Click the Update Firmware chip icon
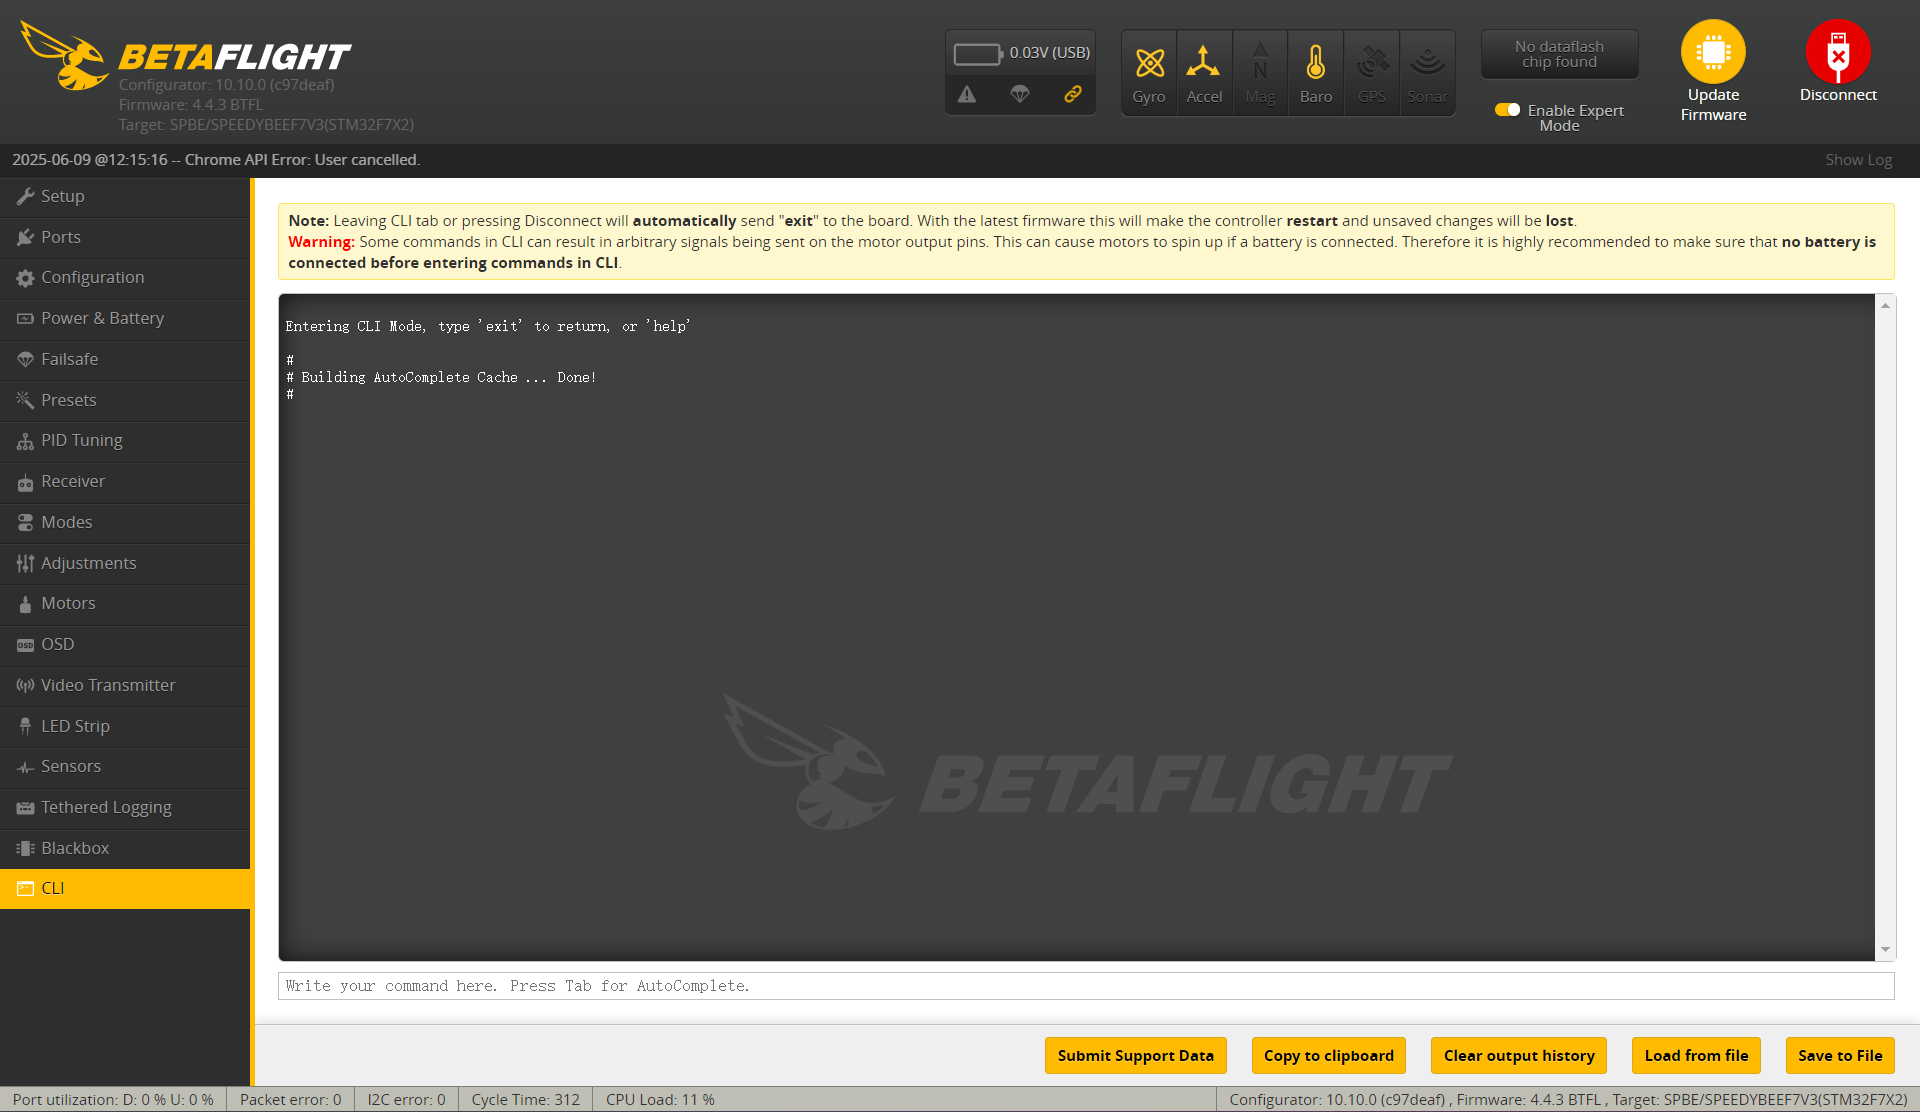 point(1713,52)
